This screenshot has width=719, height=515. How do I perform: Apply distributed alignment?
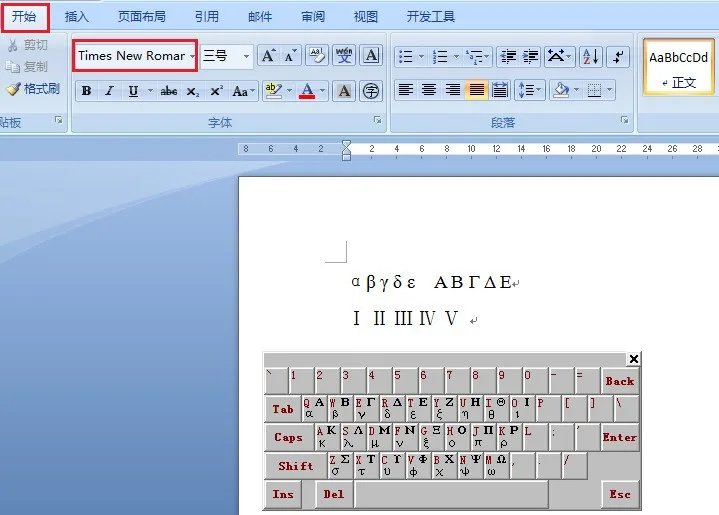(x=500, y=89)
